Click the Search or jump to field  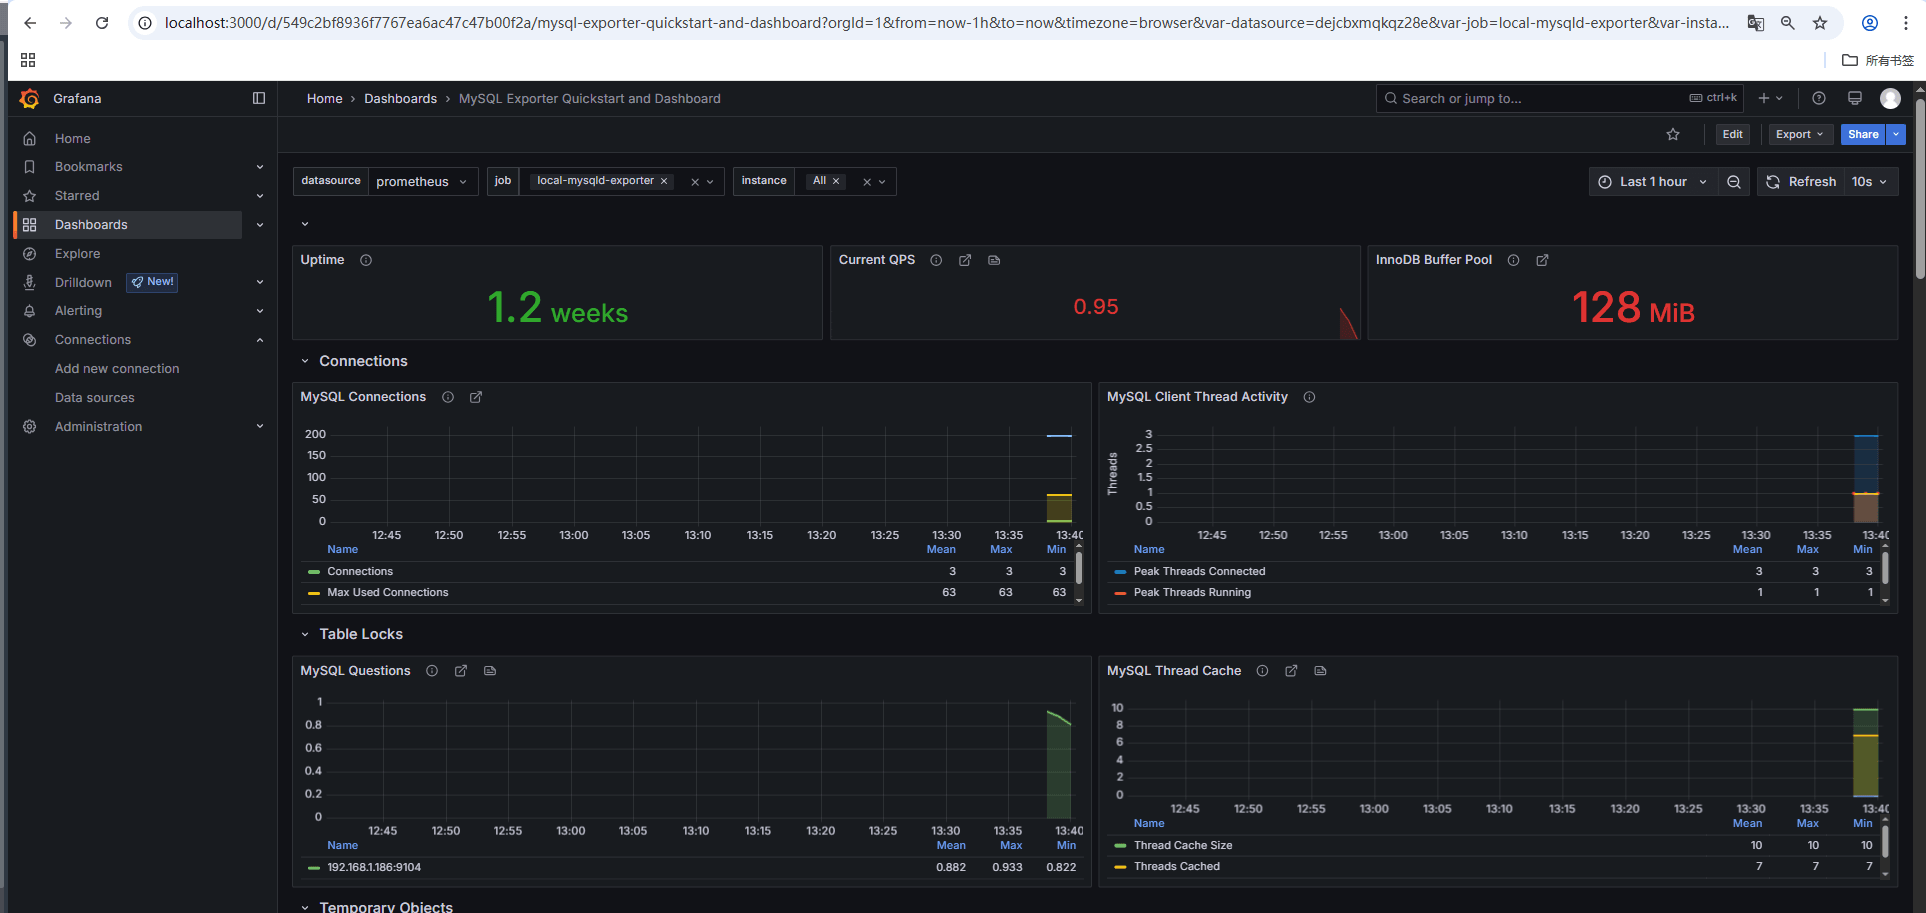point(1559,98)
